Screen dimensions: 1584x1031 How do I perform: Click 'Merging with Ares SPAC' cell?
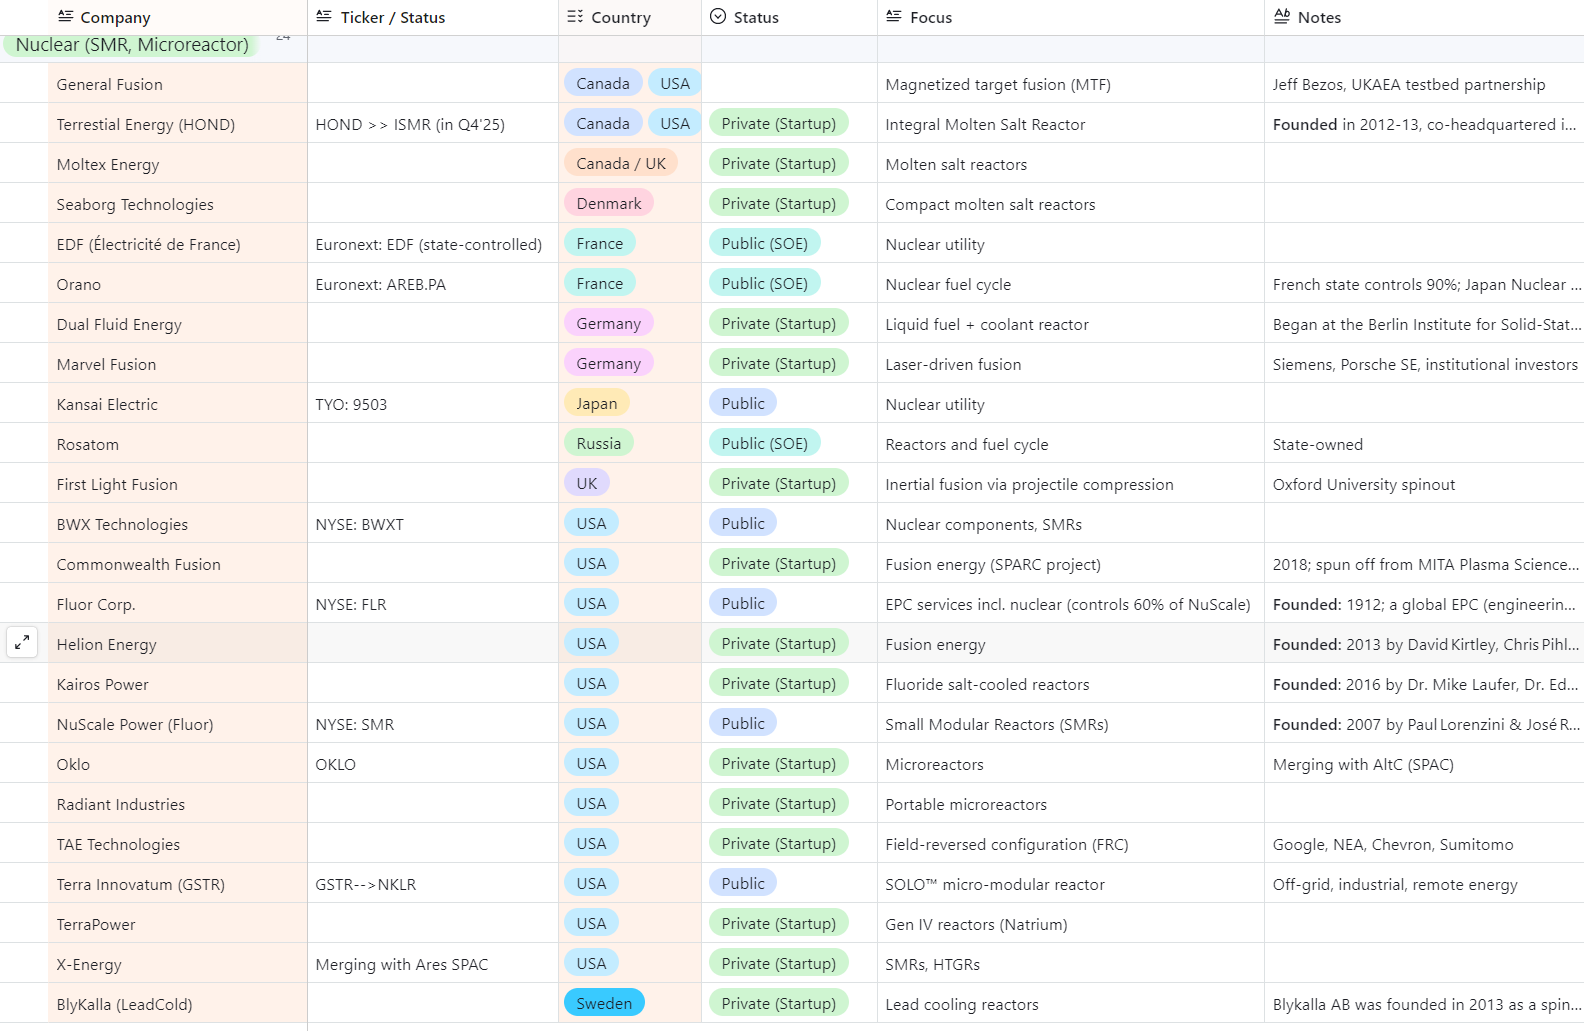point(433,963)
